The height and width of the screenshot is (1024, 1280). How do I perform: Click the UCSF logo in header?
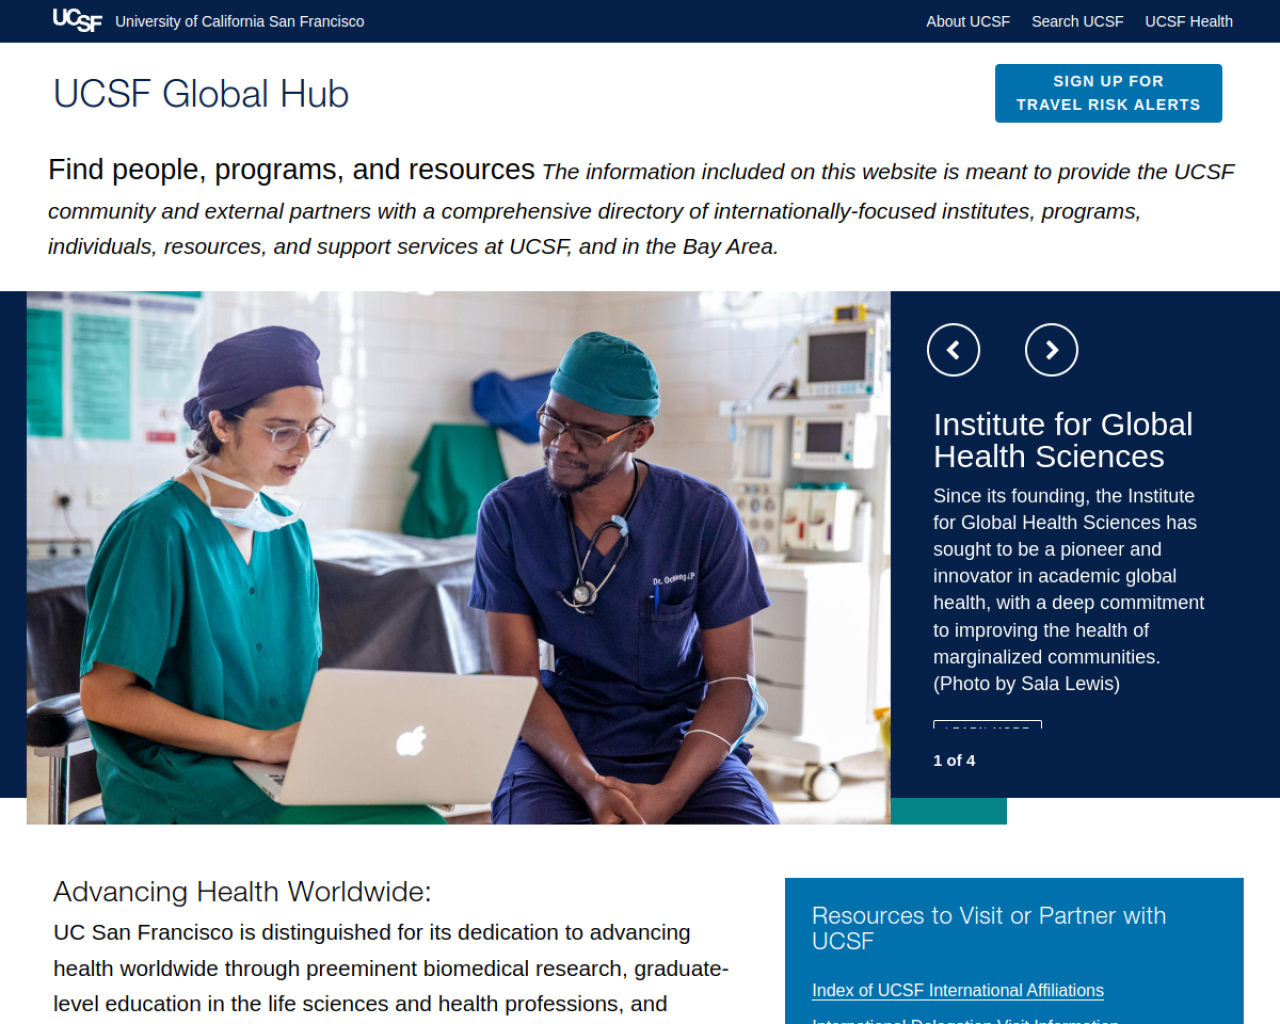point(77,20)
